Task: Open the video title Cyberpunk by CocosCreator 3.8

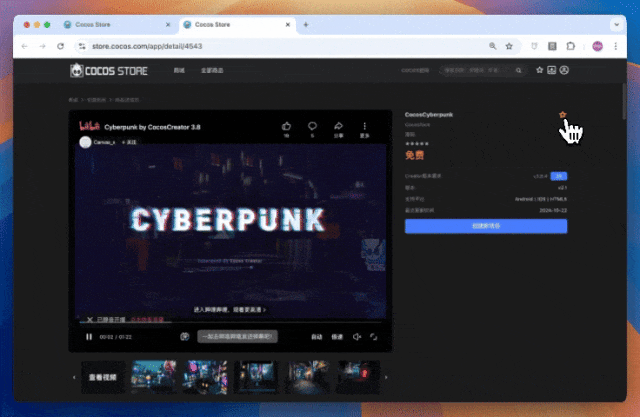Action: [x=152, y=127]
